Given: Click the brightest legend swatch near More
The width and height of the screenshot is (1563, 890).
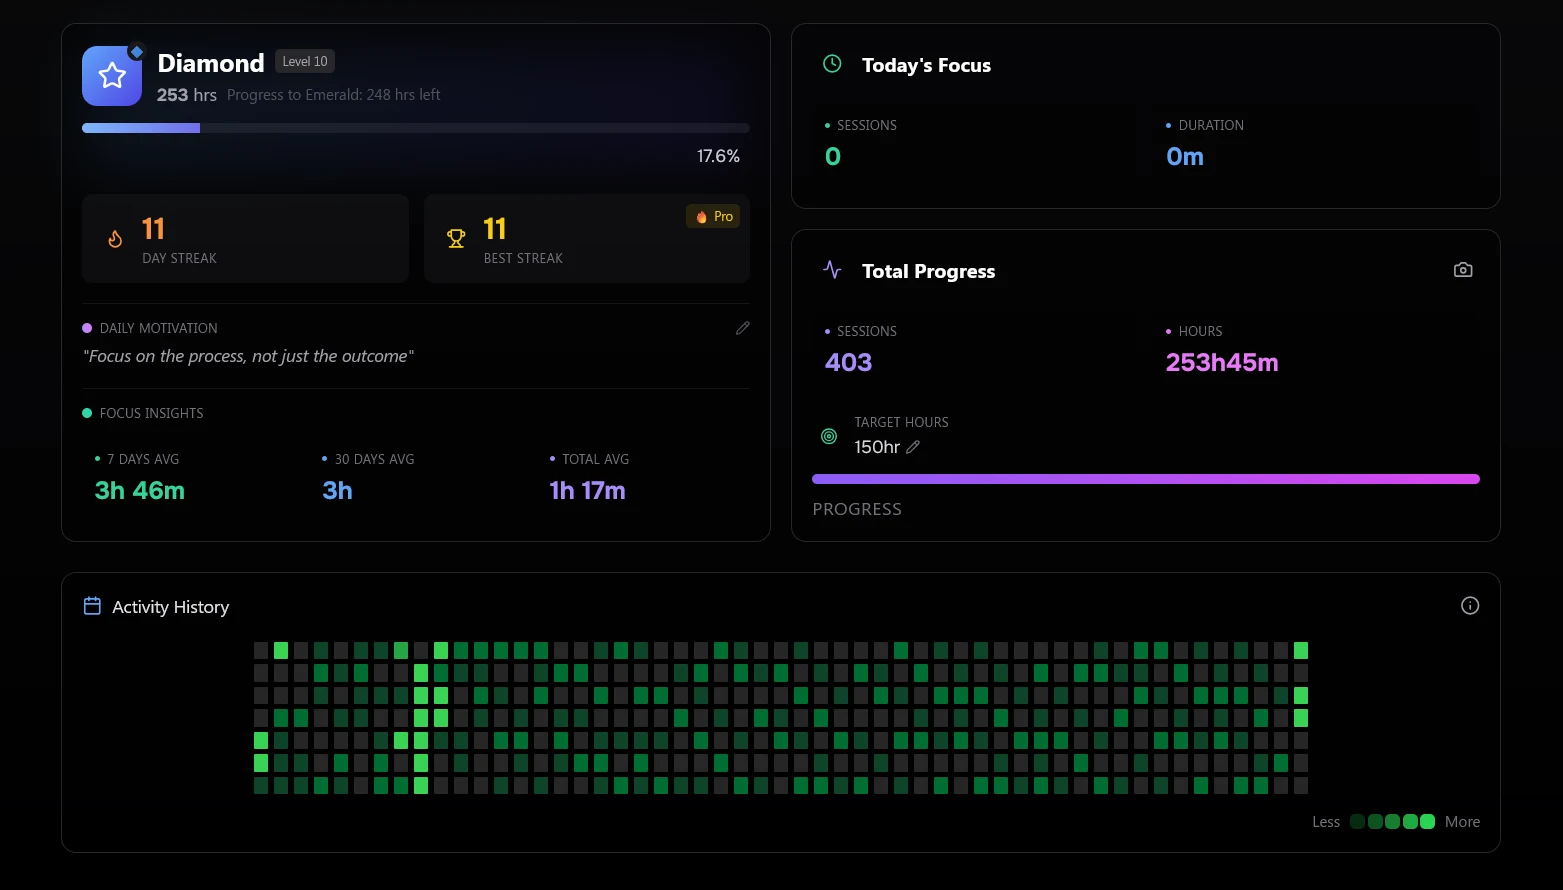Looking at the screenshot, I should pyautogui.click(x=1427, y=822).
